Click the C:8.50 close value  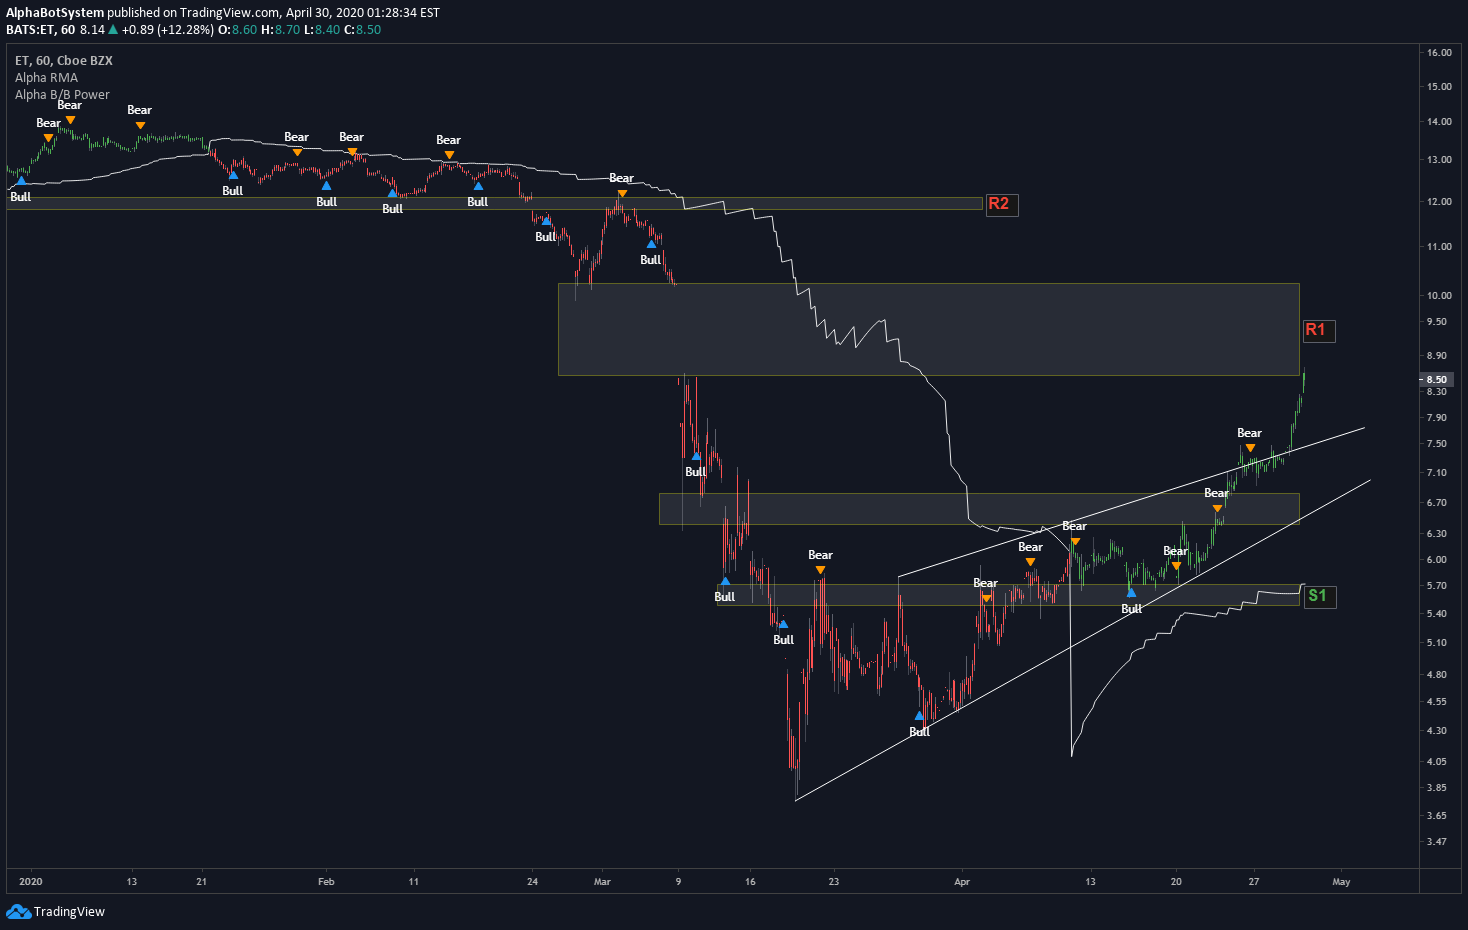pyautogui.click(x=363, y=30)
